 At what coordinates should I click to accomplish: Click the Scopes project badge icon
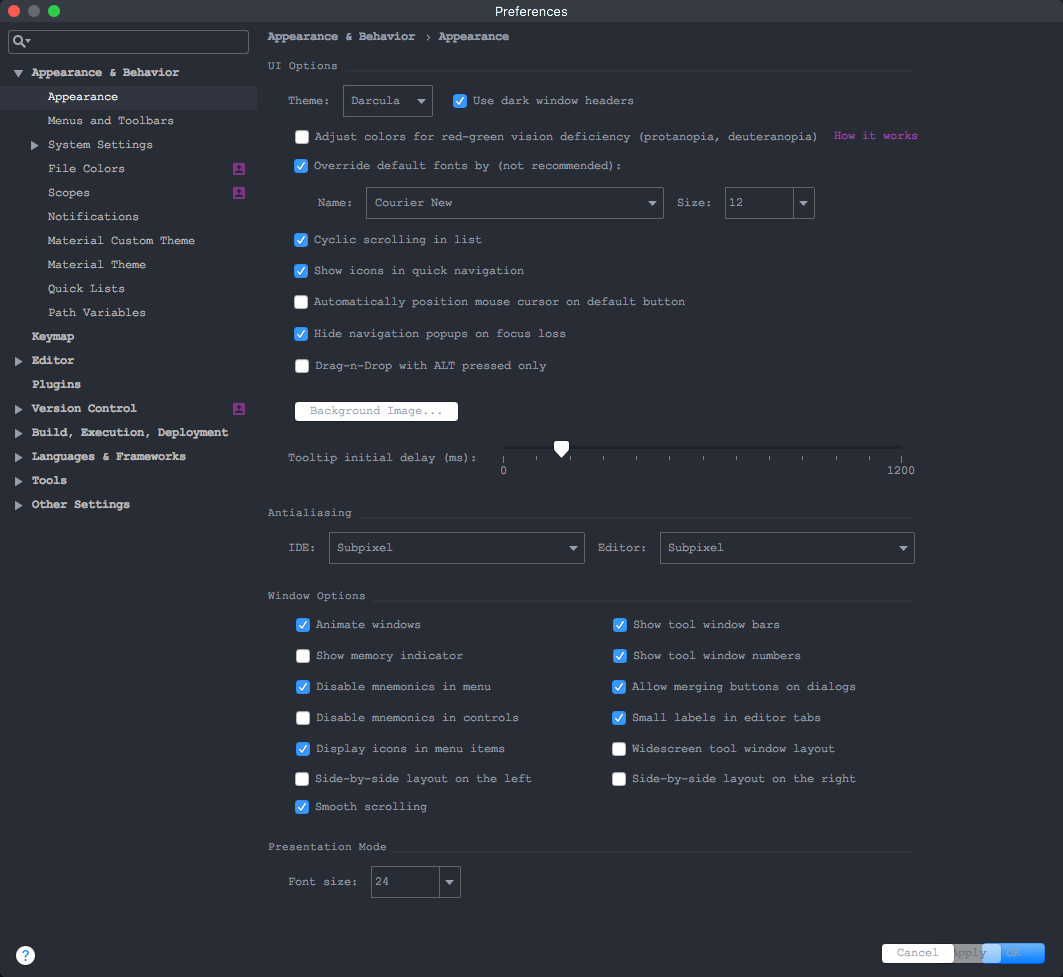coord(239,193)
